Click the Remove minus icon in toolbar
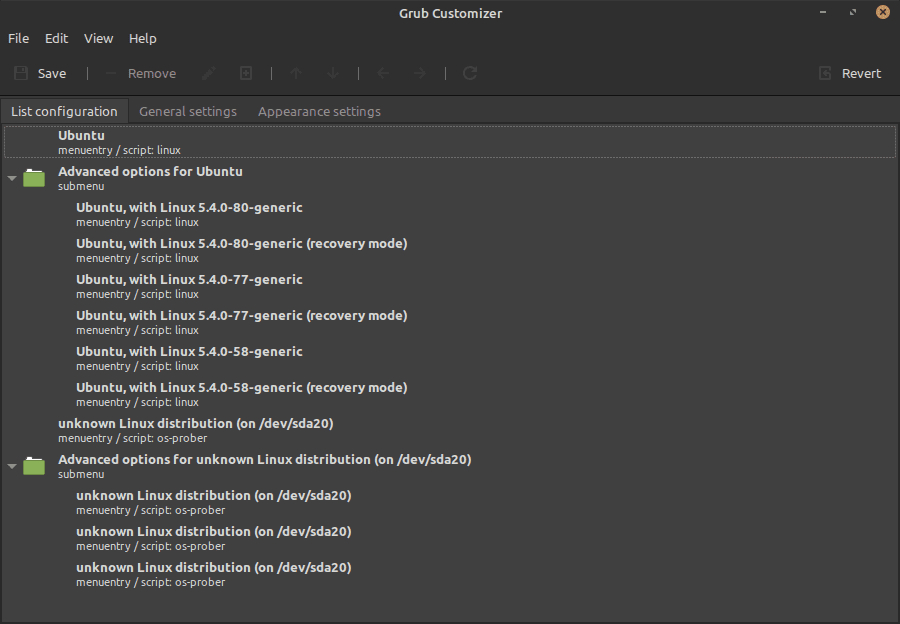The height and width of the screenshot is (624, 900). (x=111, y=73)
